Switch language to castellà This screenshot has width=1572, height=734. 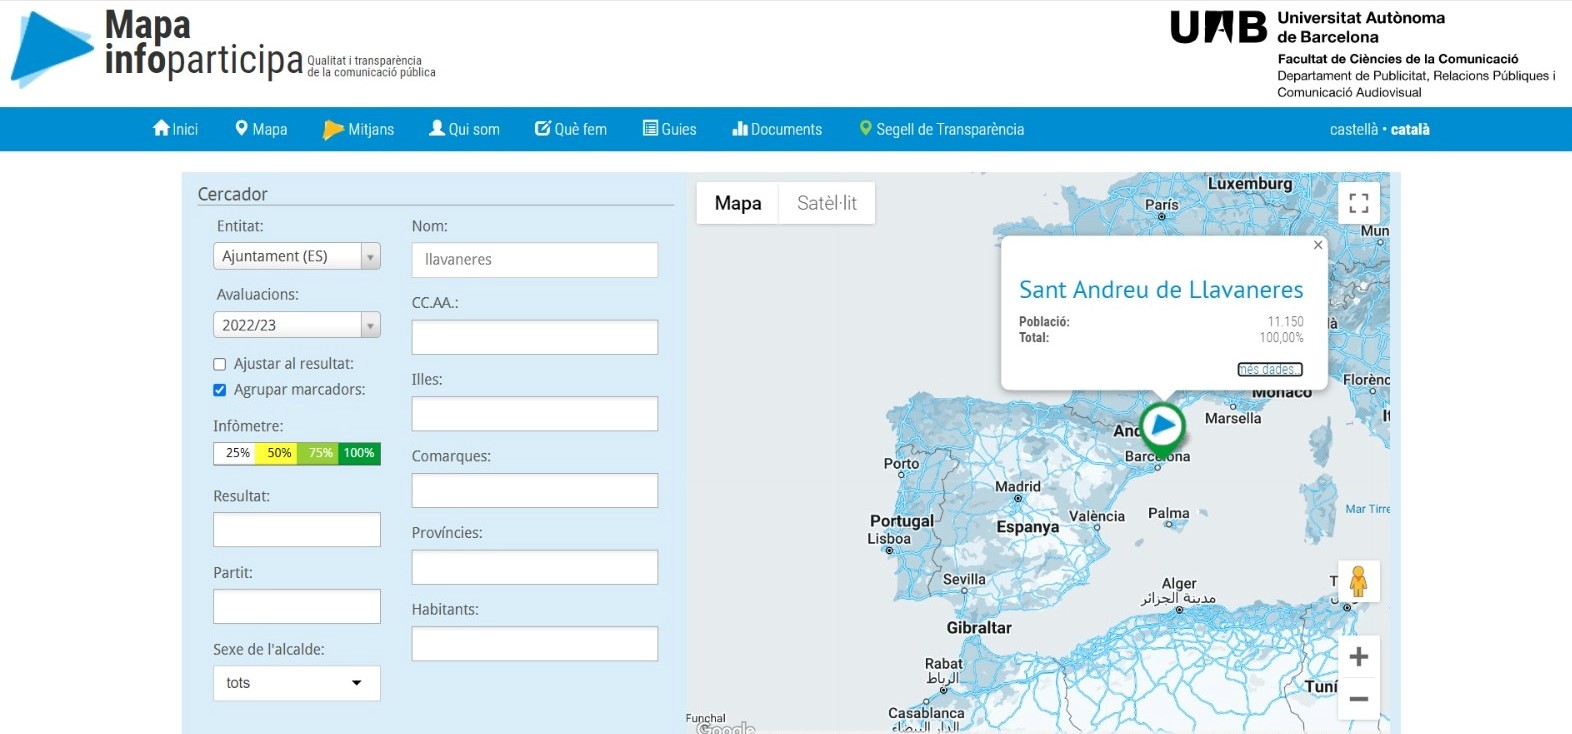(x=1353, y=129)
